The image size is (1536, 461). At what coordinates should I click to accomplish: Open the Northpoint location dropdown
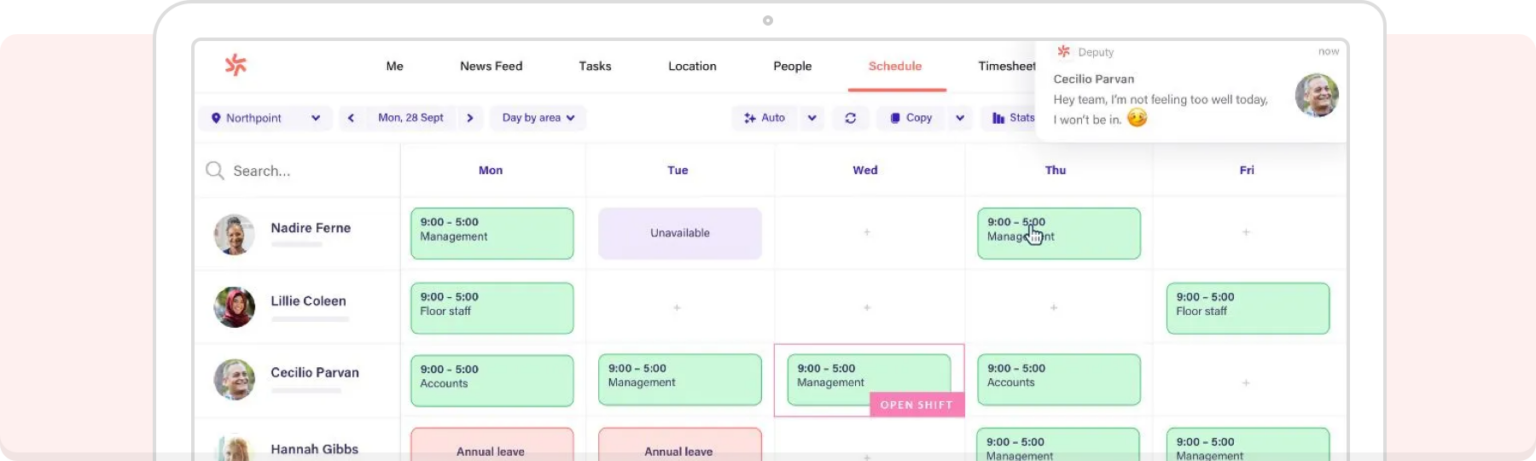click(x=265, y=118)
